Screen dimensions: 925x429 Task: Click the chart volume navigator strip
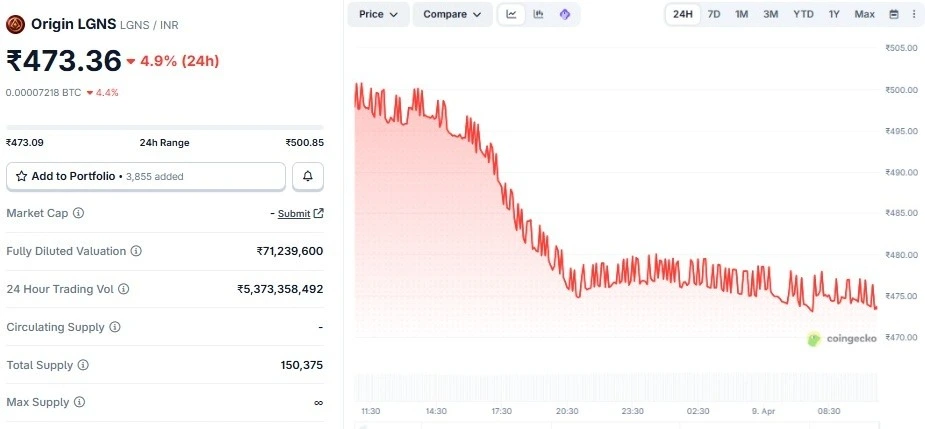[616, 387]
